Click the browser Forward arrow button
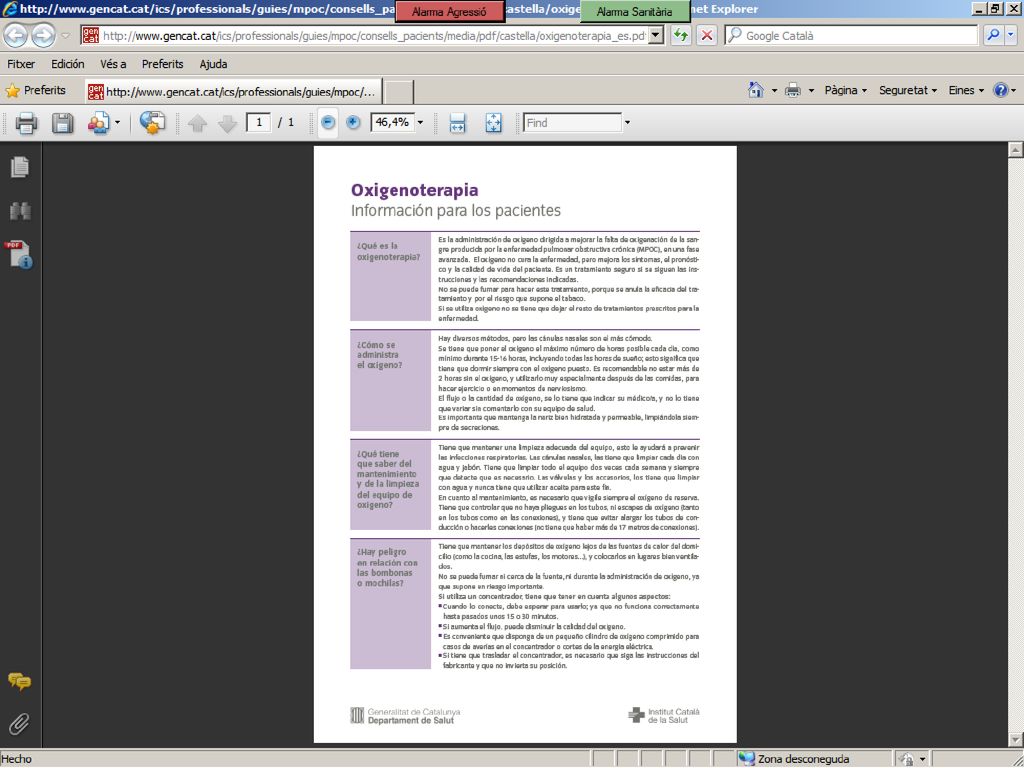The image size is (1024, 768). tap(43, 35)
